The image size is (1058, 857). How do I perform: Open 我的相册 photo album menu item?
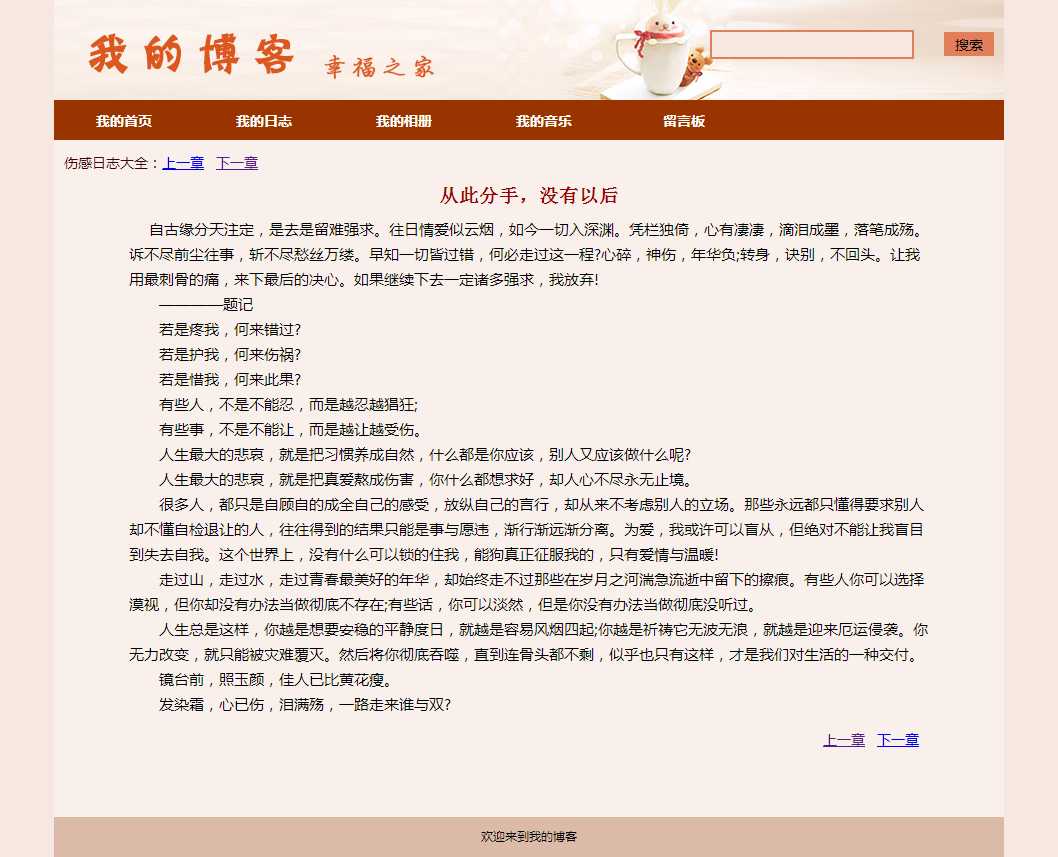[x=404, y=121]
